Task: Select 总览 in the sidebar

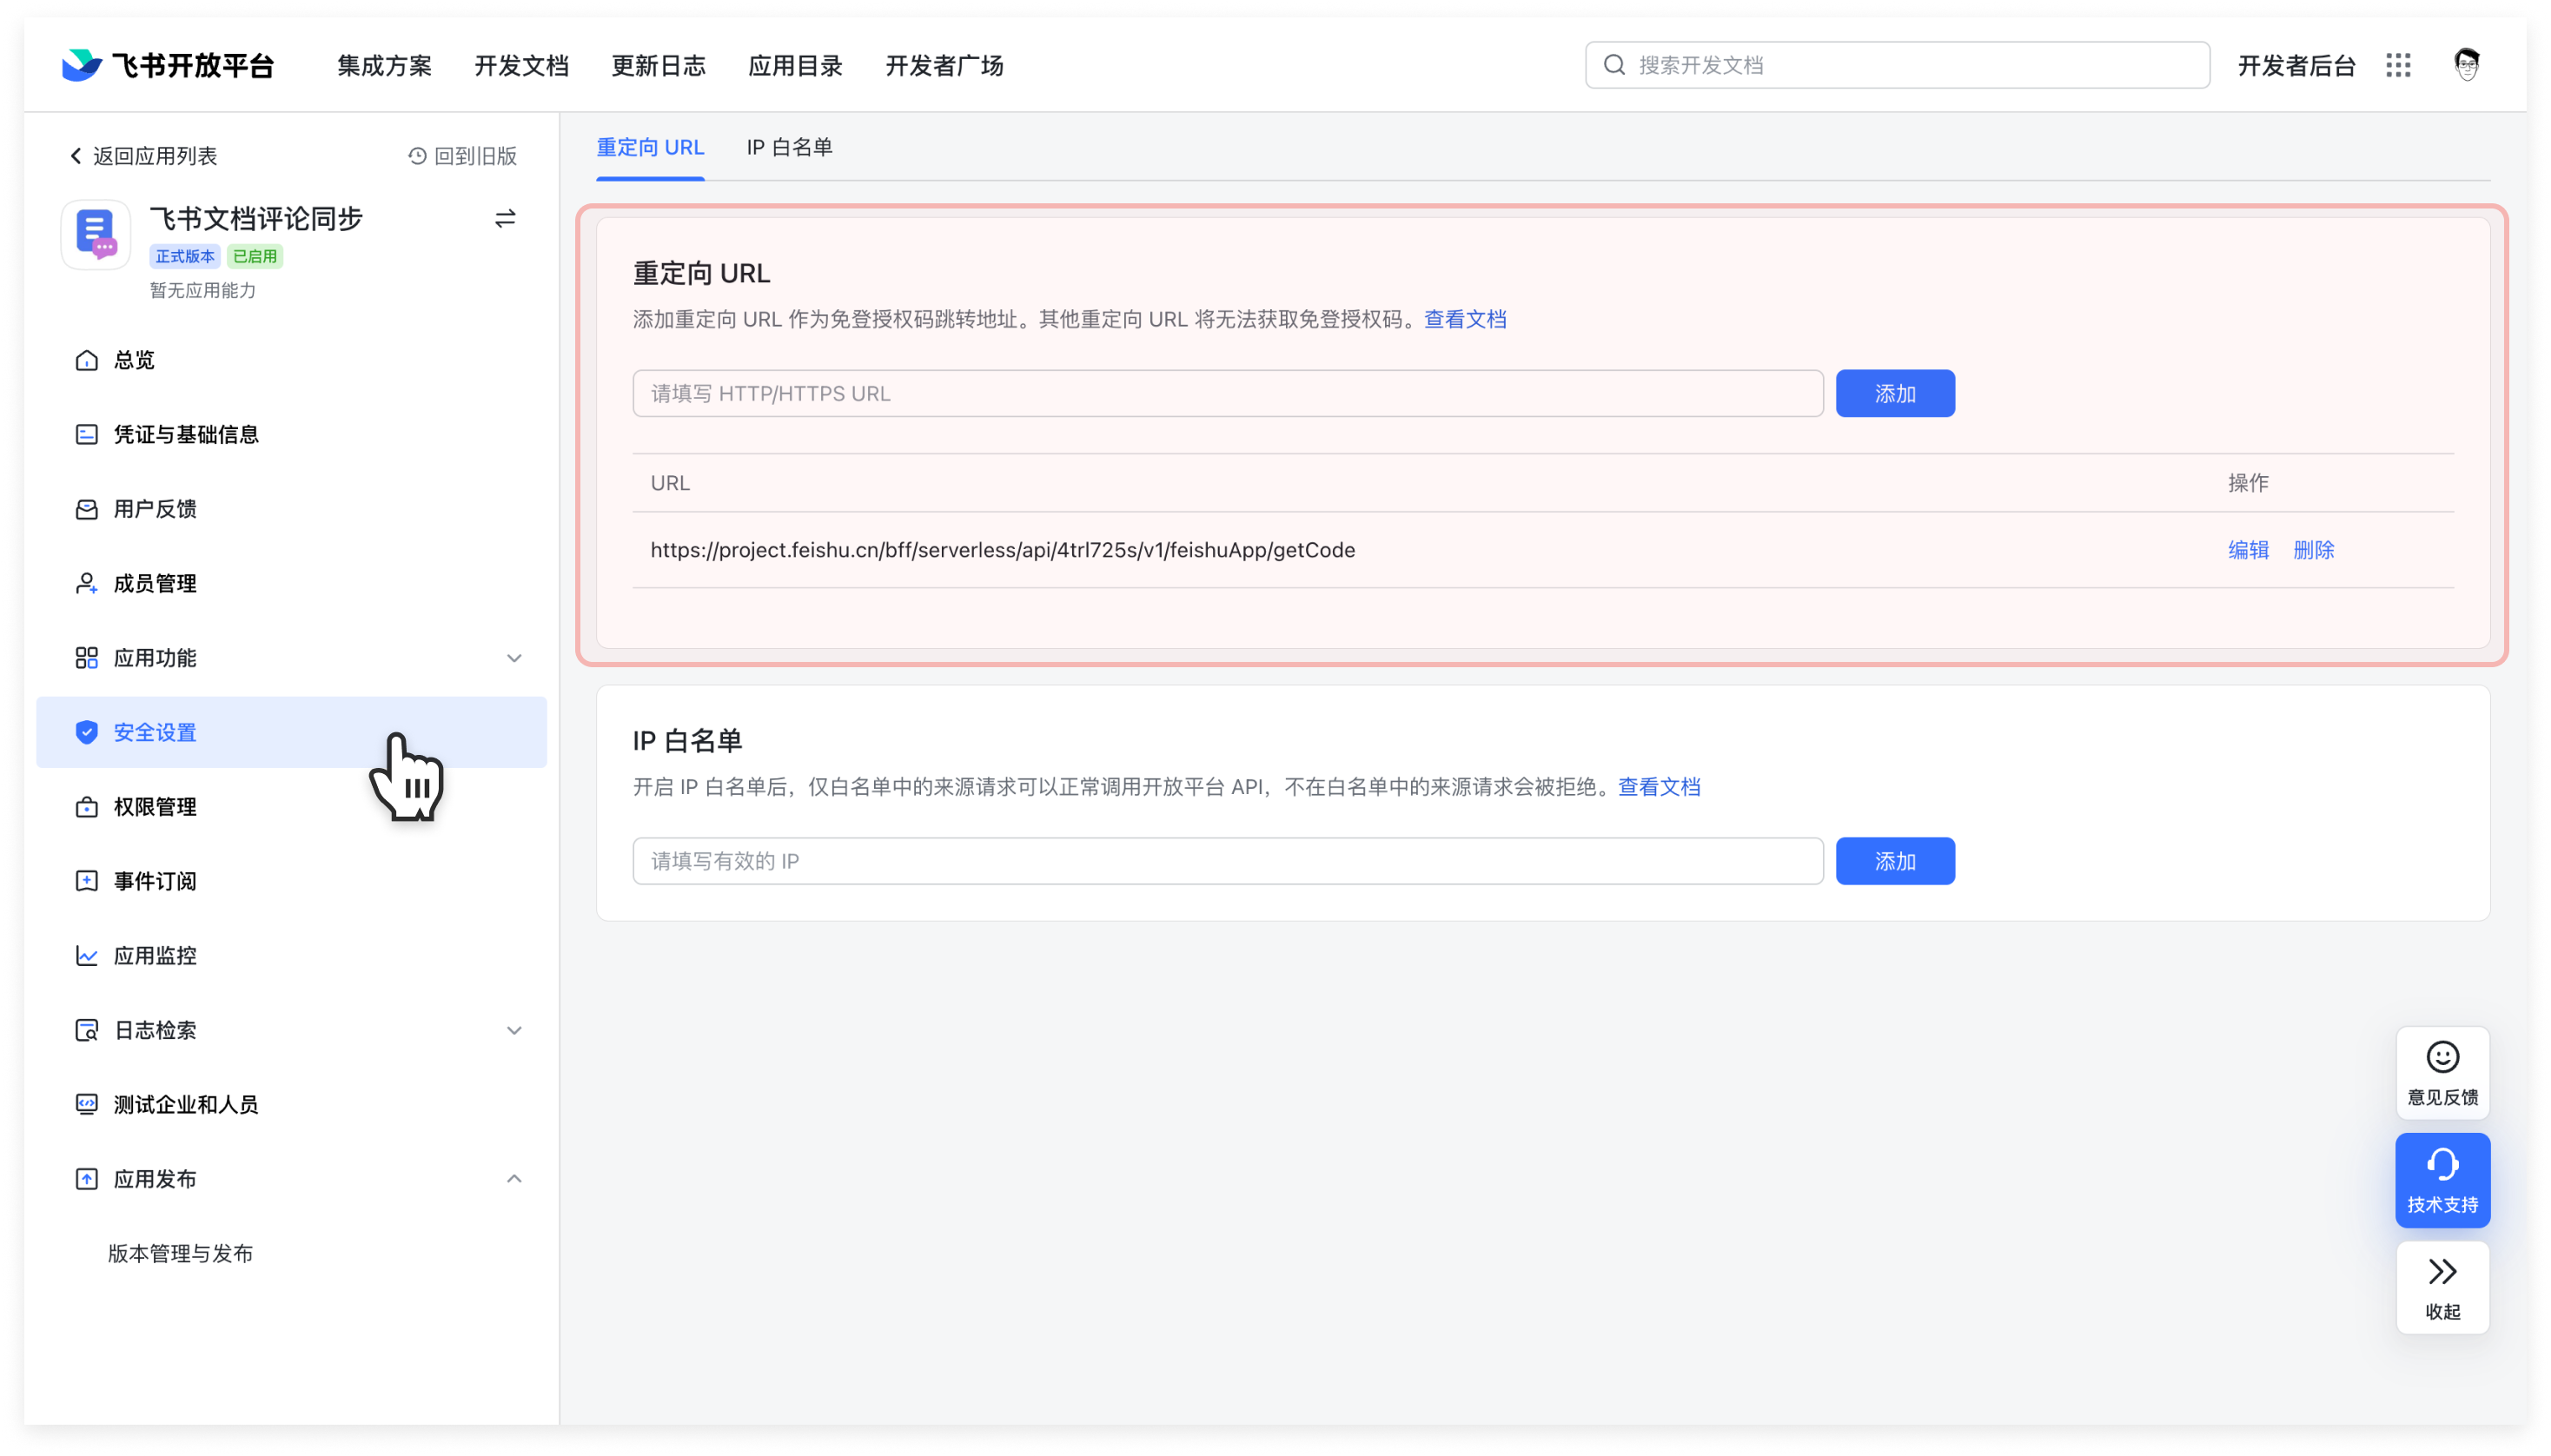Action: [291, 360]
